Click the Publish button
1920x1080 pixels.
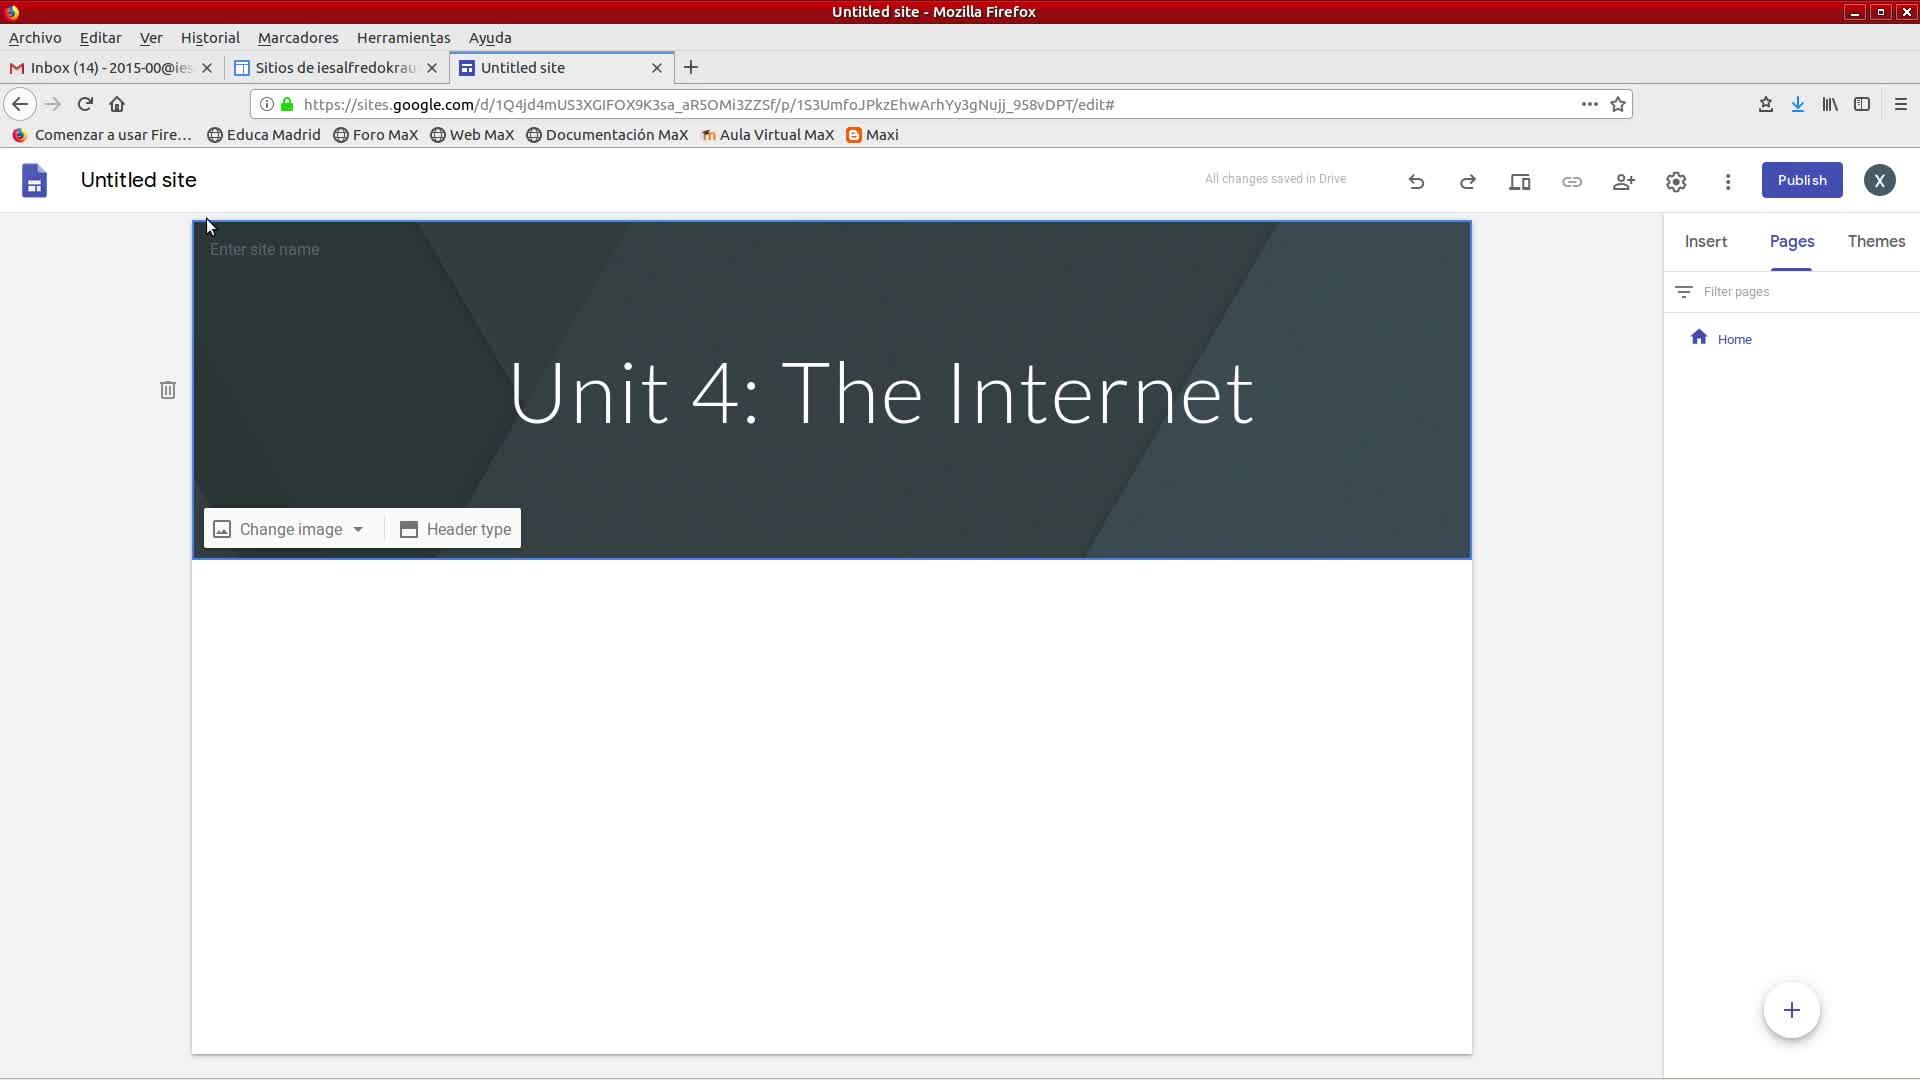tap(1801, 180)
